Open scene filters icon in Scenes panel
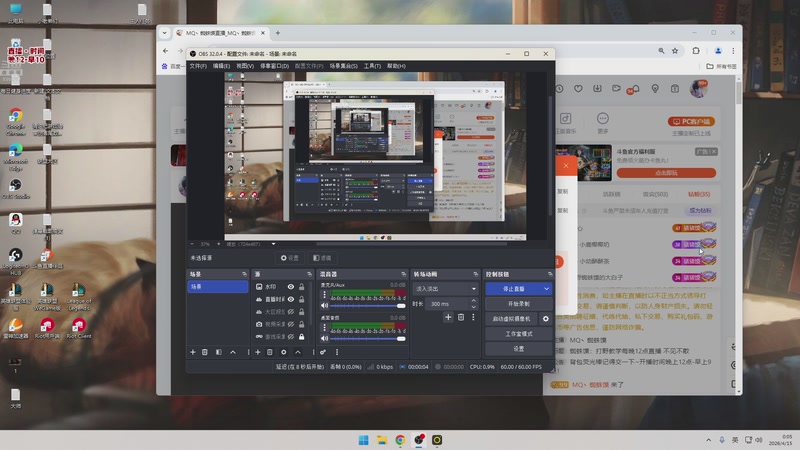 click(218, 352)
